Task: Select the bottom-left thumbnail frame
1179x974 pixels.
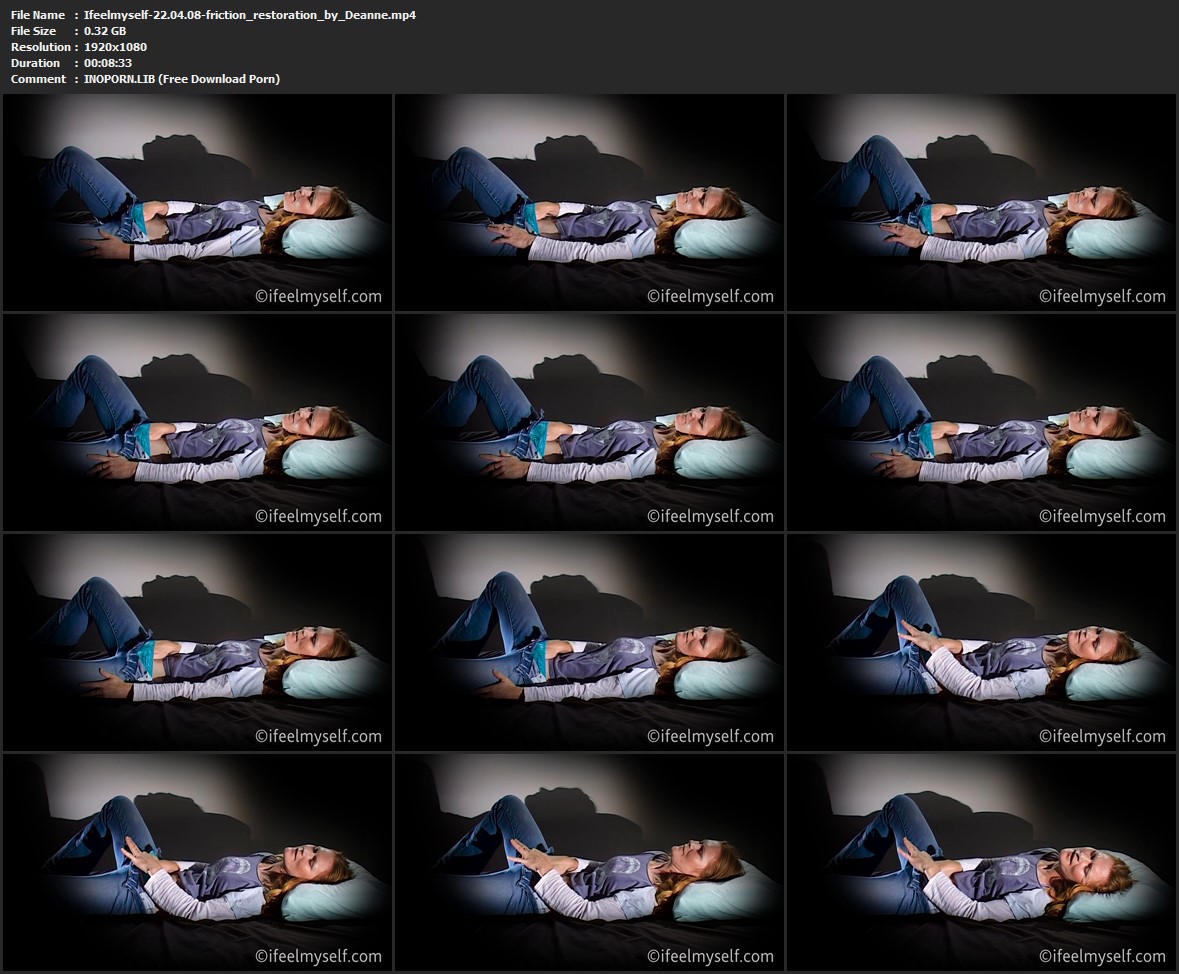Action: (x=197, y=862)
